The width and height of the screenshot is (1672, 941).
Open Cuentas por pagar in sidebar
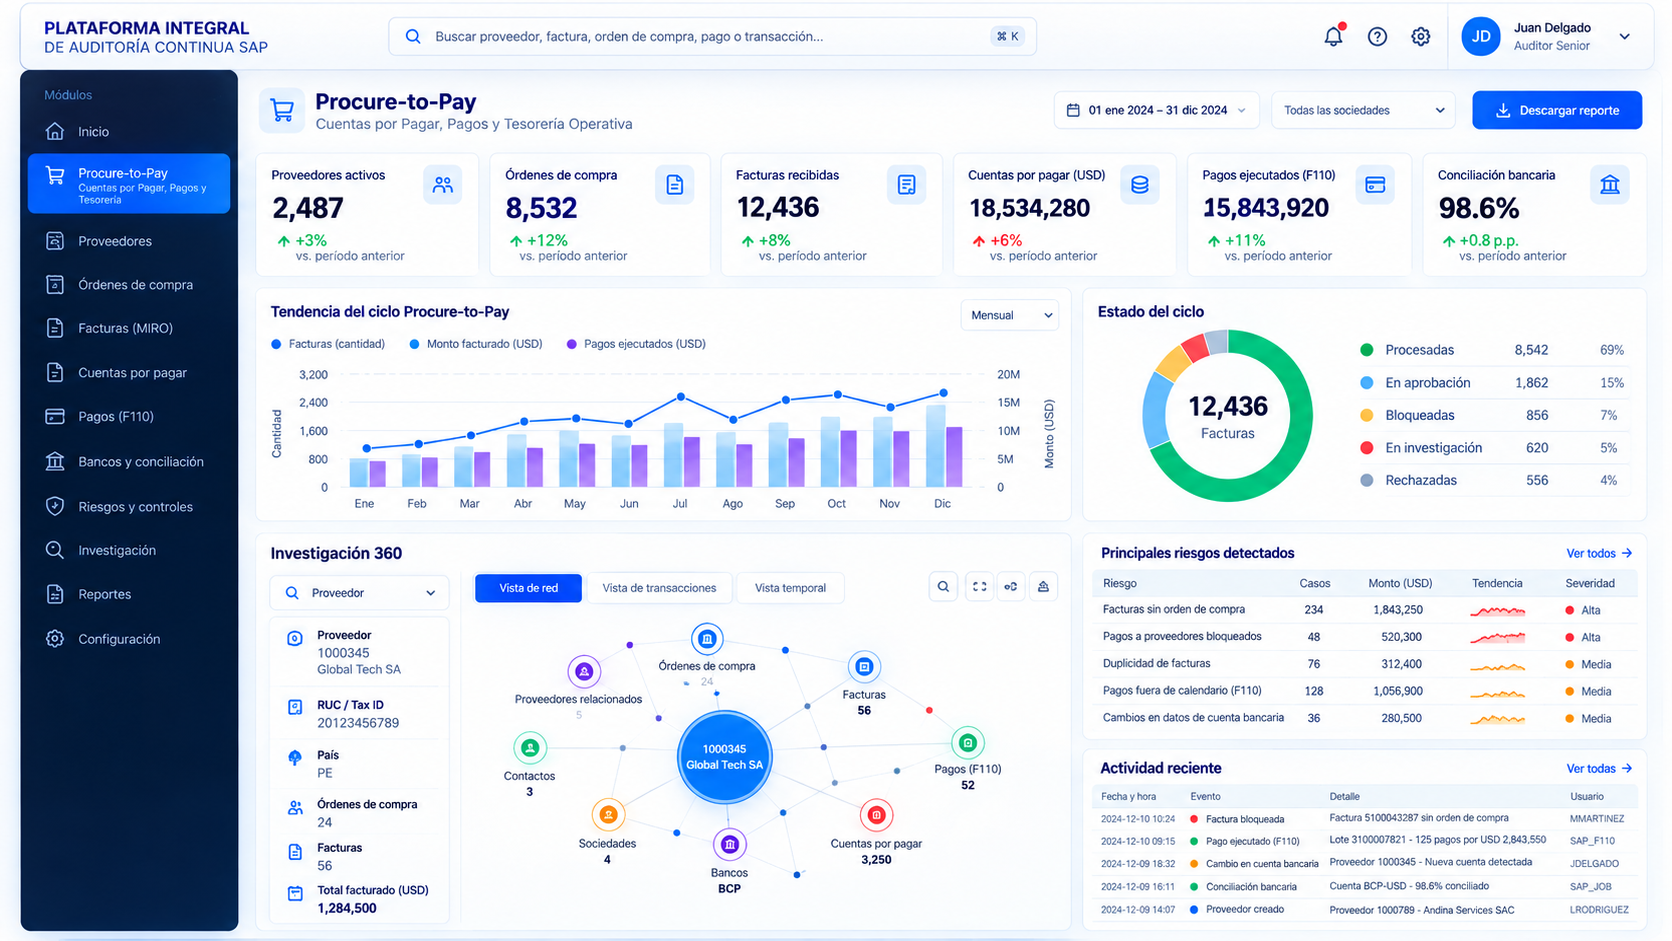pos(129,373)
